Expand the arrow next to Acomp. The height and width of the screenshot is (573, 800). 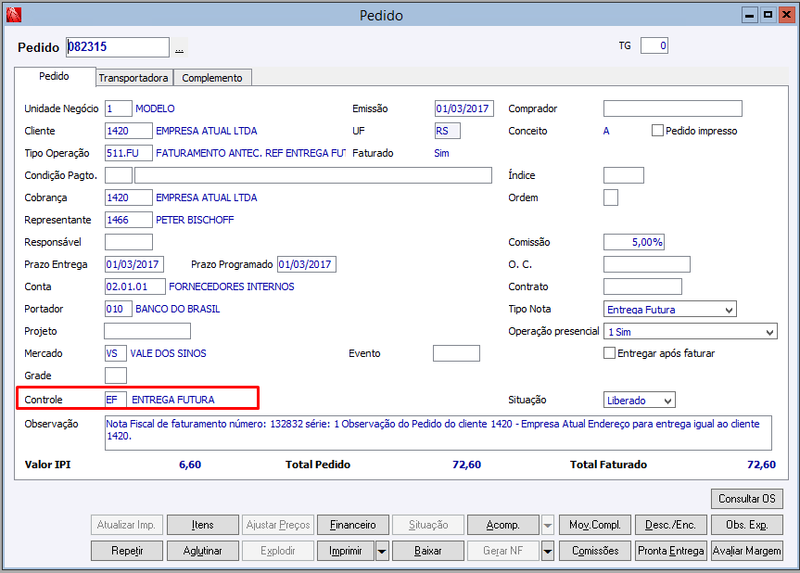click(x=547, y=525)
